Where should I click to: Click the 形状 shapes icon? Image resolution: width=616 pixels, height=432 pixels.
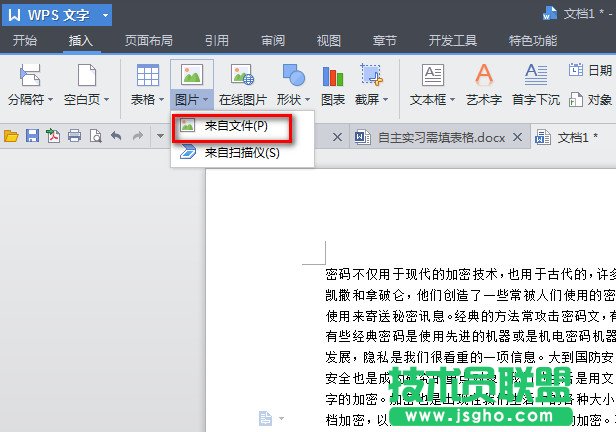tap(293, 75)
